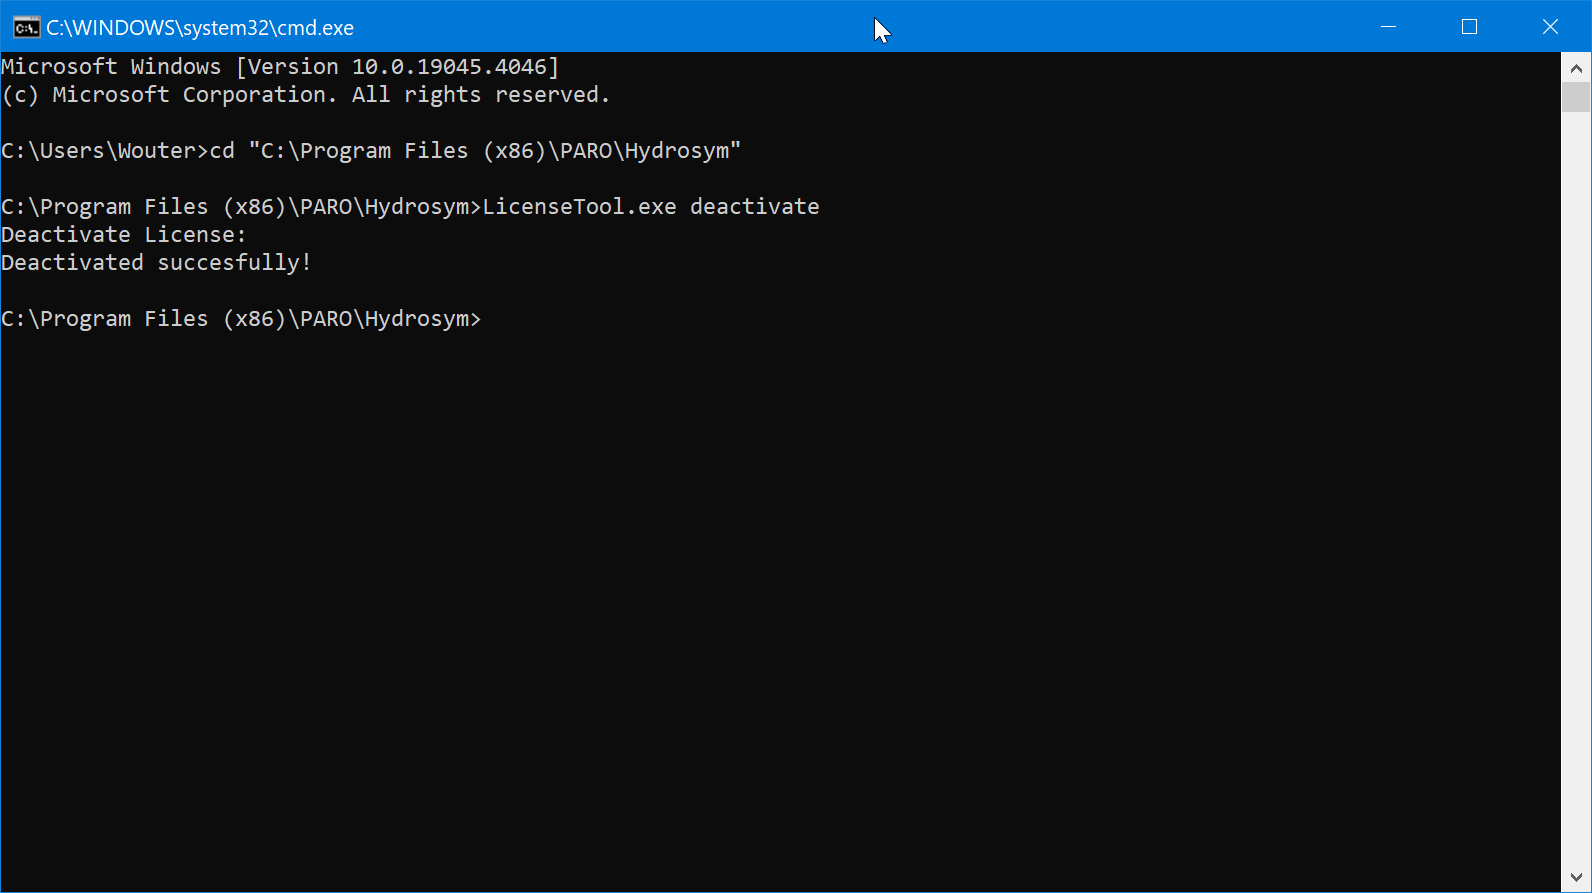This screenshot has height=893, width=1592.
Task: Click the Microsoft Corporation copyright line
Action: [x=305, y=94]
